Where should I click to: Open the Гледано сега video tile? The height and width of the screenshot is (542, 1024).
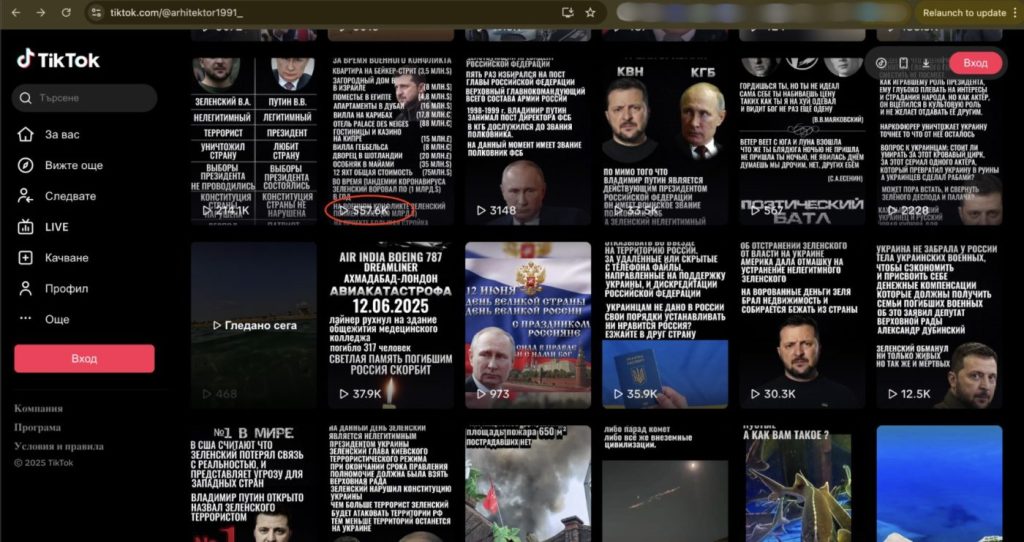click(253, 325)
